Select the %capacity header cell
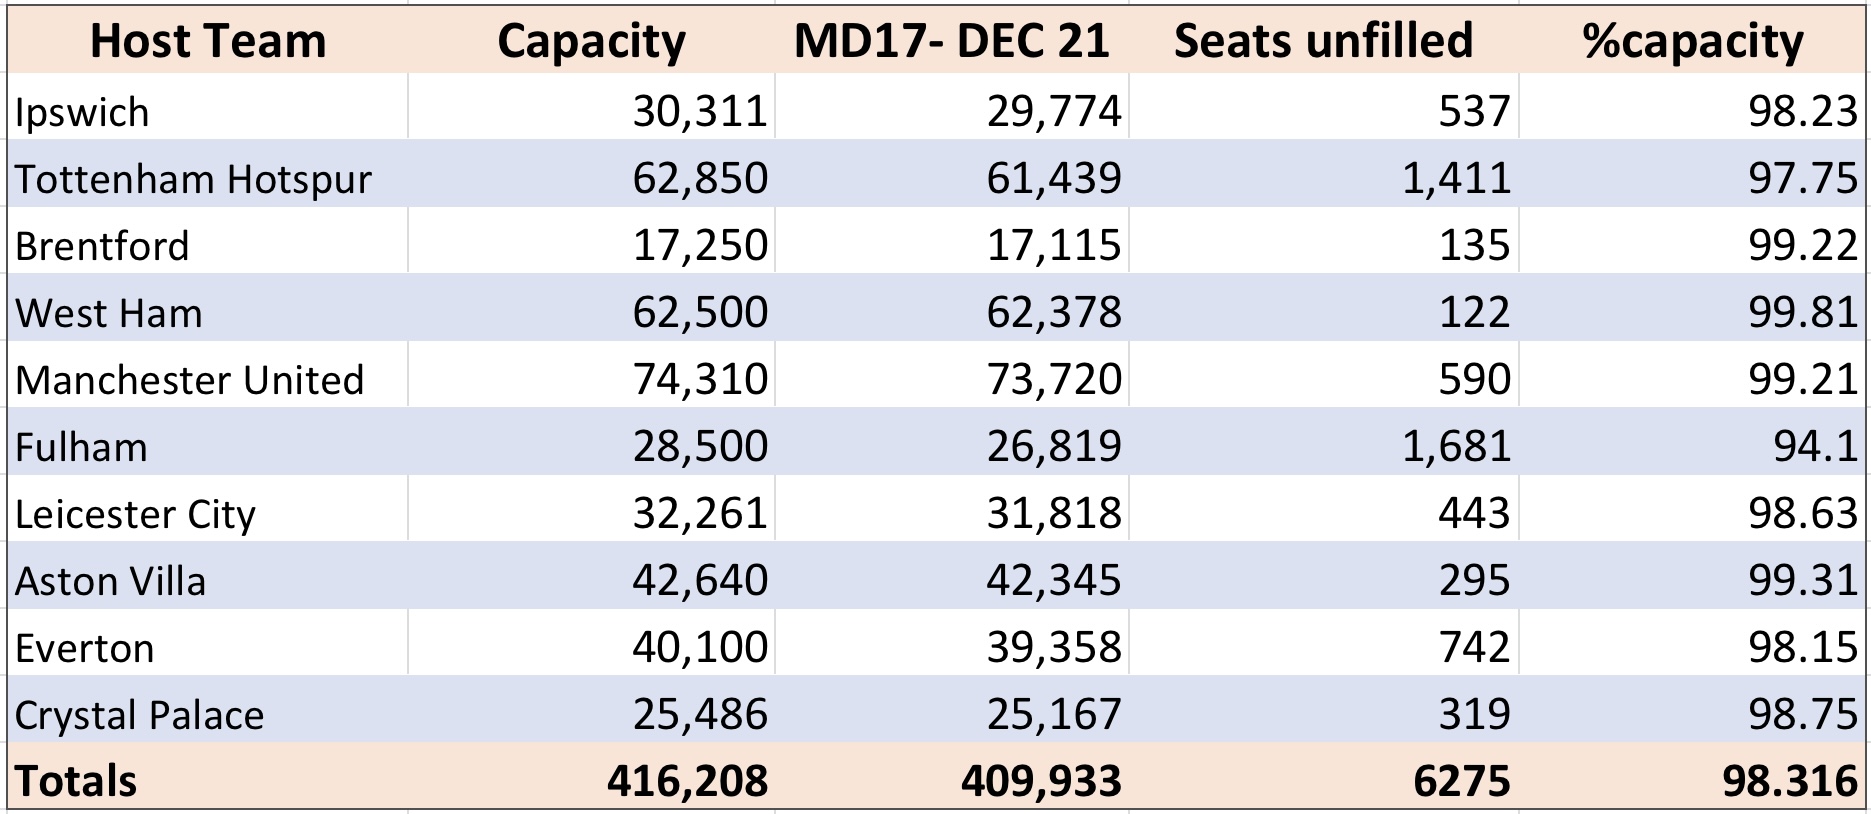 [1692, 41]
